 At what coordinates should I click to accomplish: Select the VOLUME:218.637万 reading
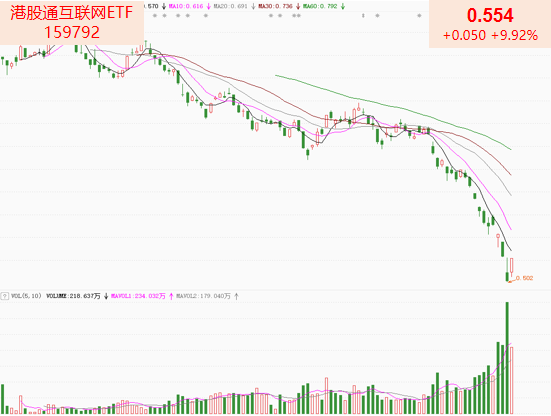[x=73, y=296]
